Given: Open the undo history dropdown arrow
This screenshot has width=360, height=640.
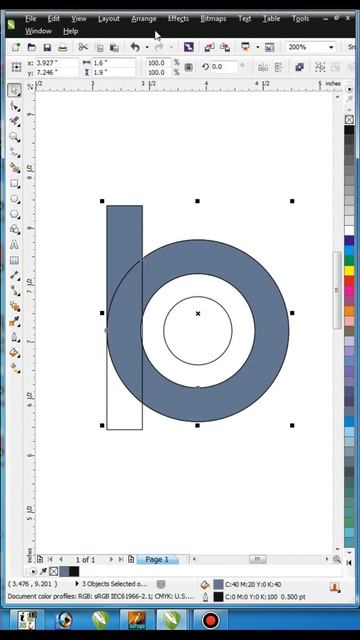Looking at the screenshot, I should tap(147, 48).
